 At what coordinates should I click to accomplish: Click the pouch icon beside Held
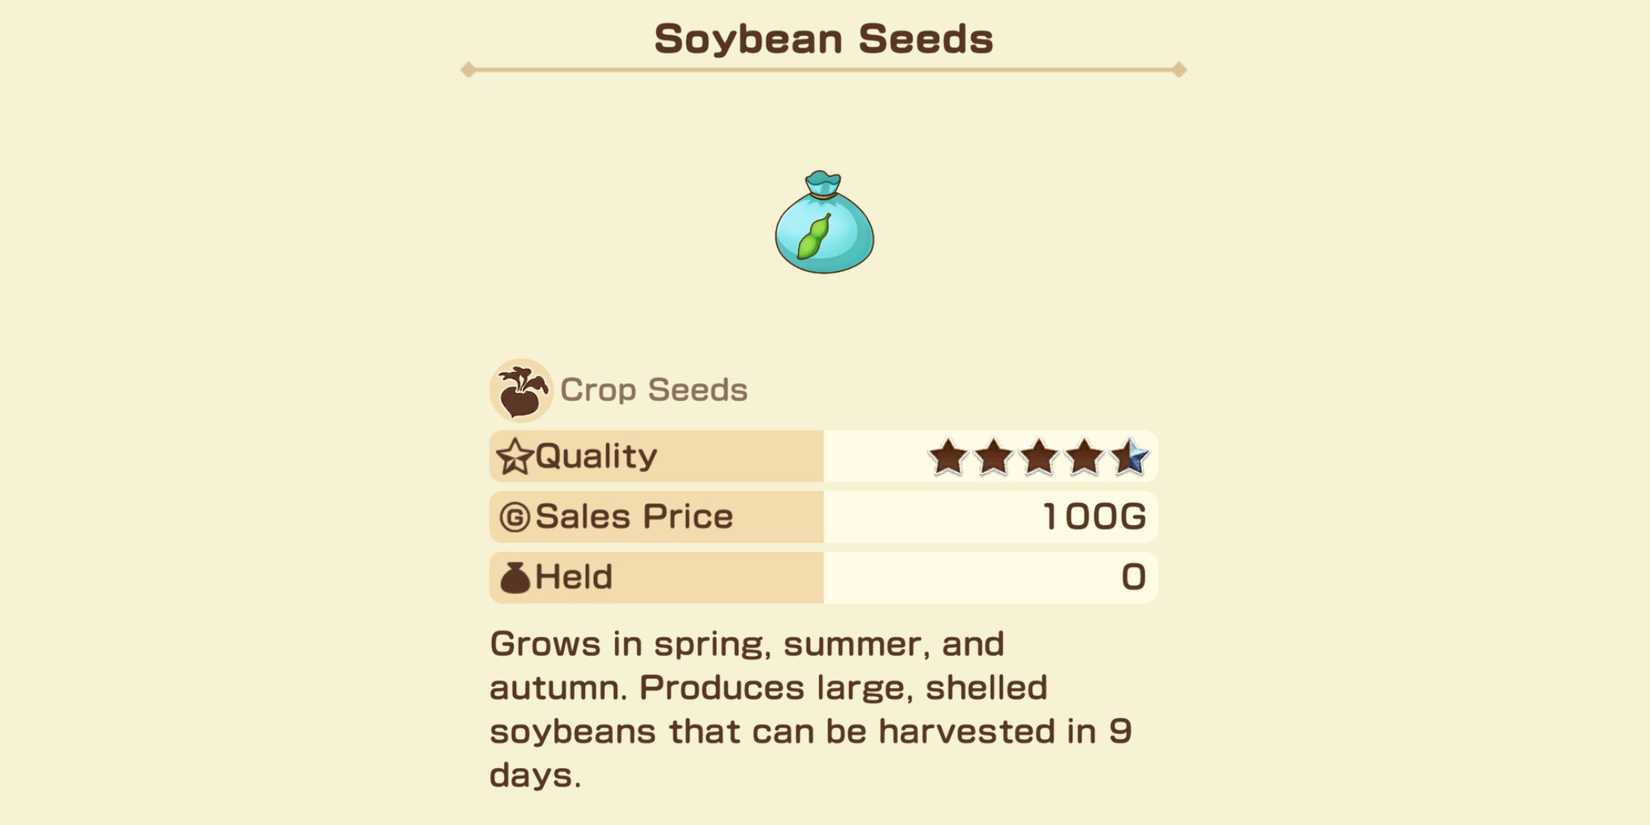tap(513, 577)
